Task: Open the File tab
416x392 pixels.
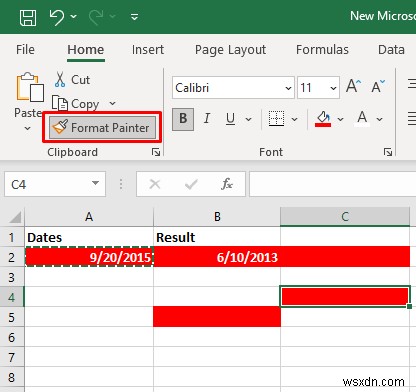Action: 25,50
